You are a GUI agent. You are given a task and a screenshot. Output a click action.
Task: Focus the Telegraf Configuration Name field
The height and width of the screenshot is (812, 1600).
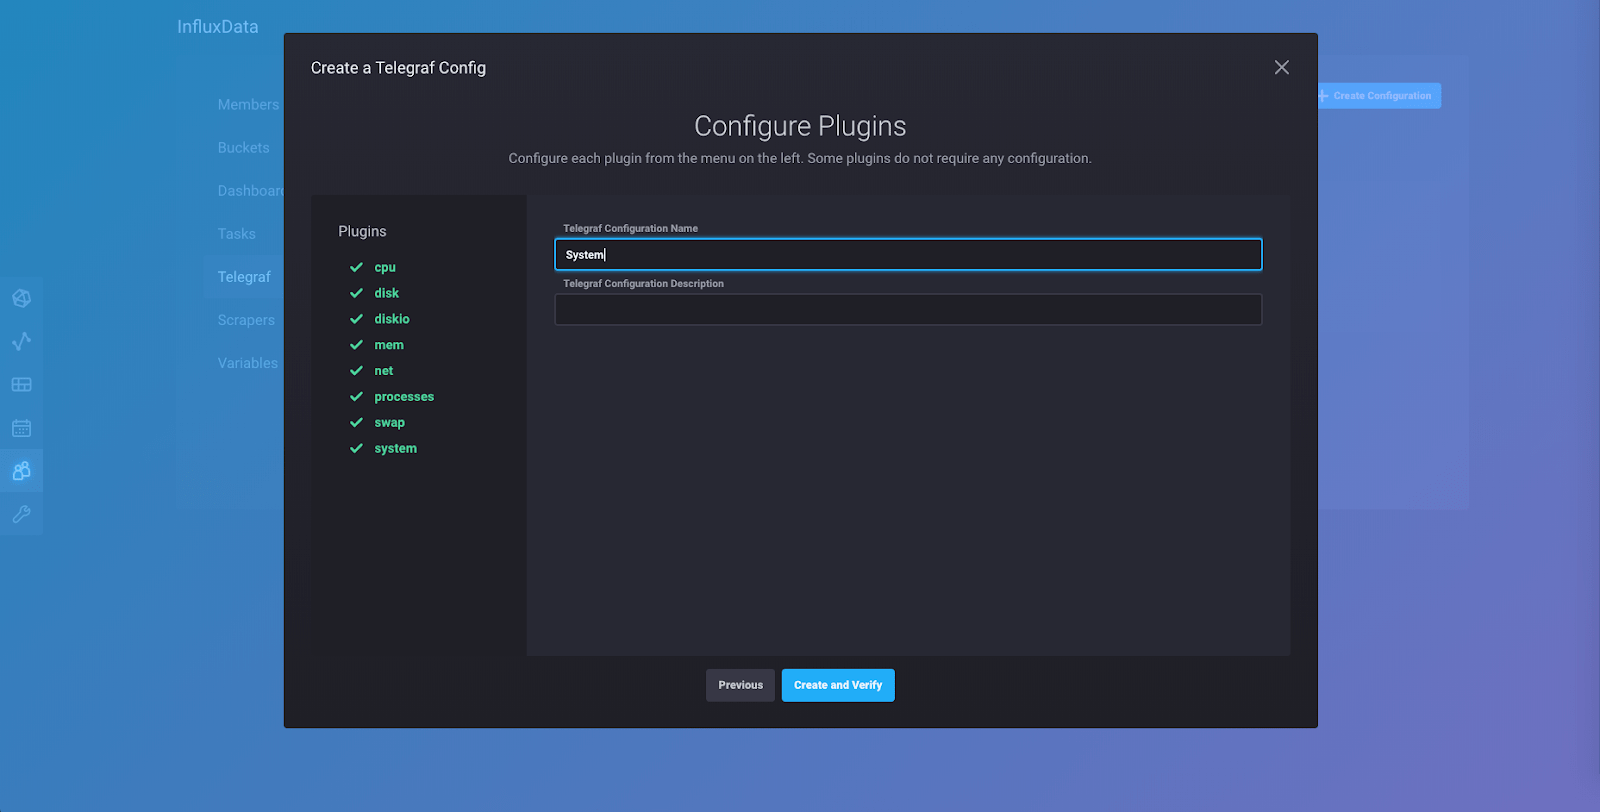pos(908,254)
